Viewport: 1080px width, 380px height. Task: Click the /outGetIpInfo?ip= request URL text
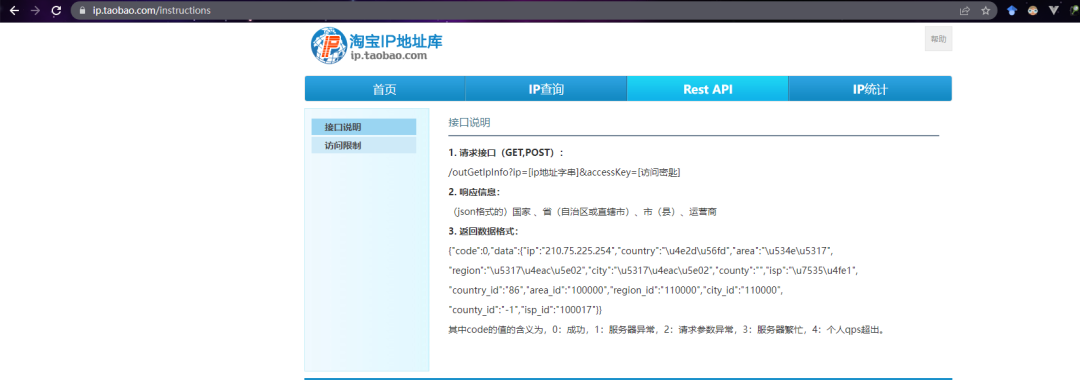[x=564, y=171]
